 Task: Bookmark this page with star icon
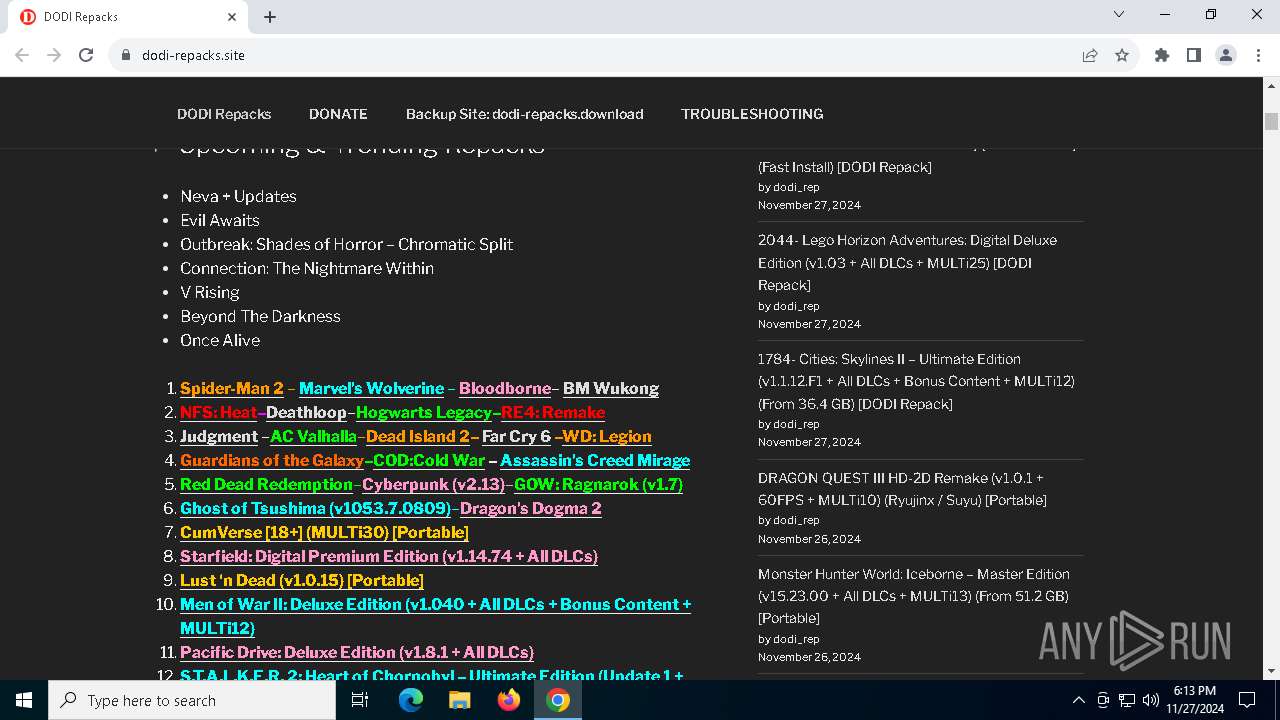1122,55
